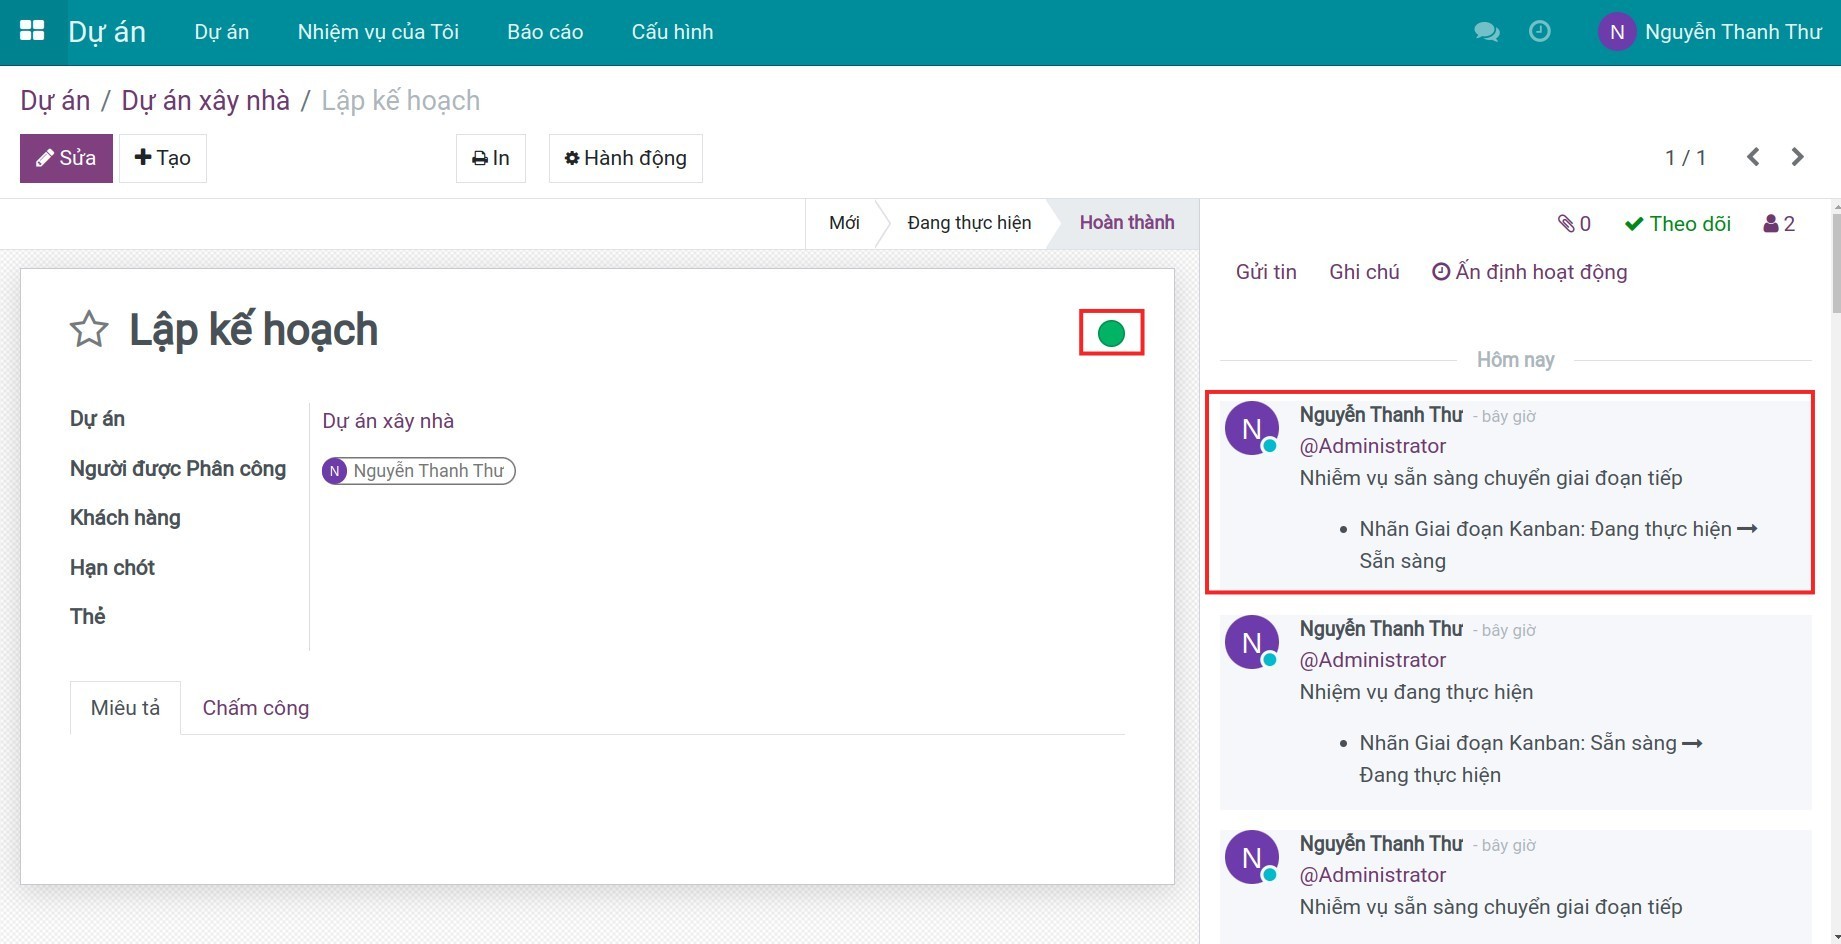The image size is (1841, 944).
Task: Toggle the Theo dõi follow button
Action: click(x=1677, y=224)
